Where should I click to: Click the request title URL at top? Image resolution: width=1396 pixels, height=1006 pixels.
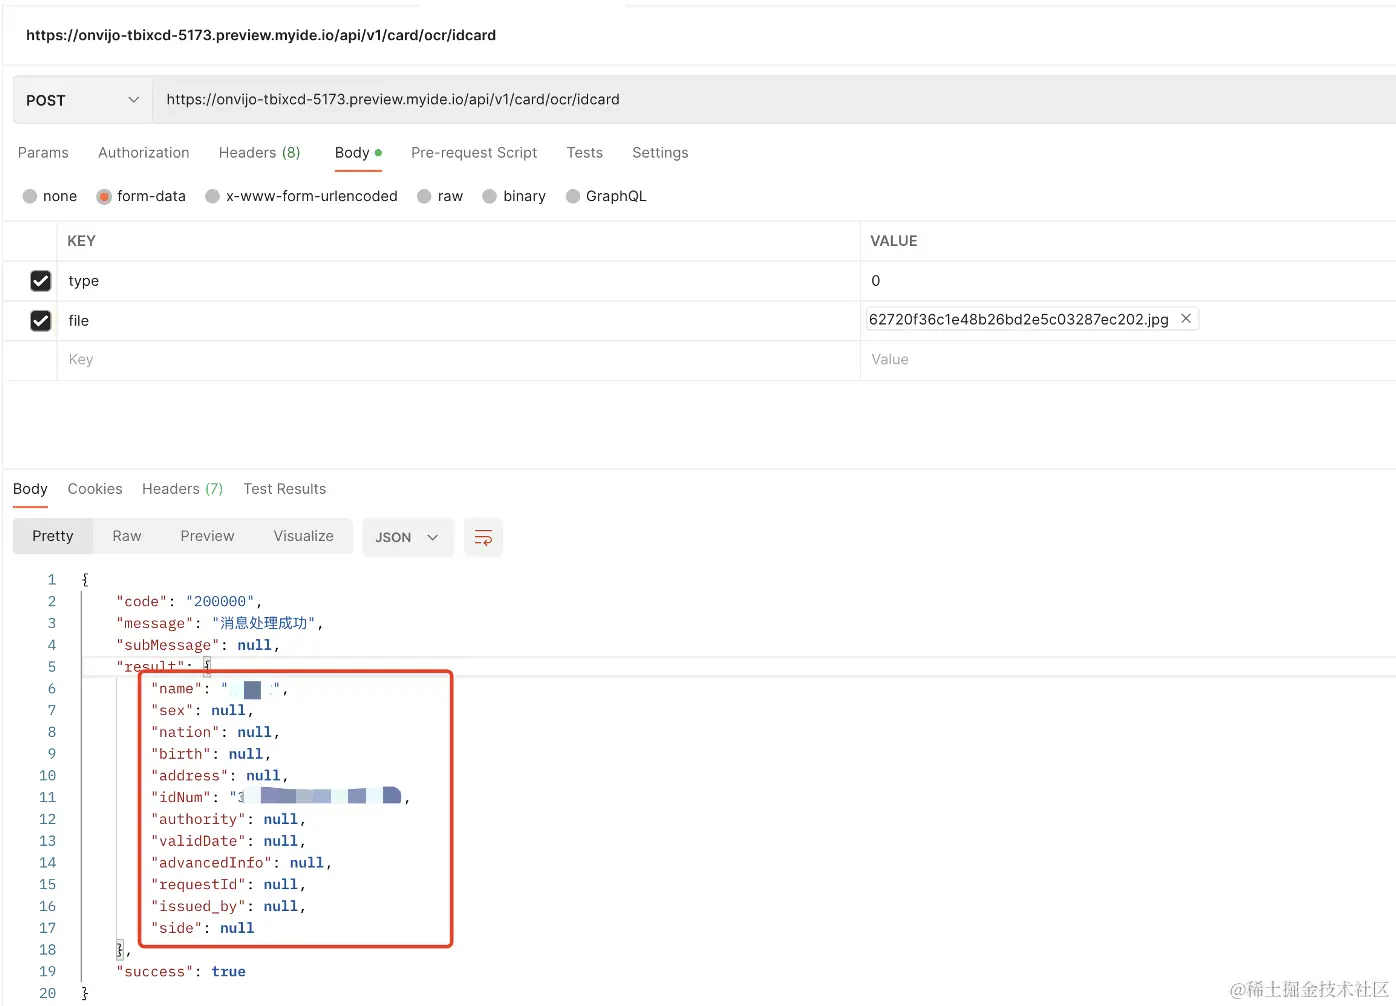pyautogui.click(x=261, y=35)
